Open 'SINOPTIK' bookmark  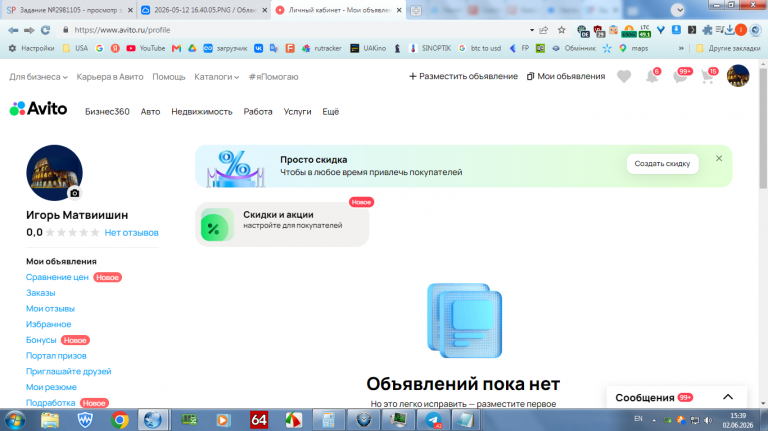(x=430, y=48)
